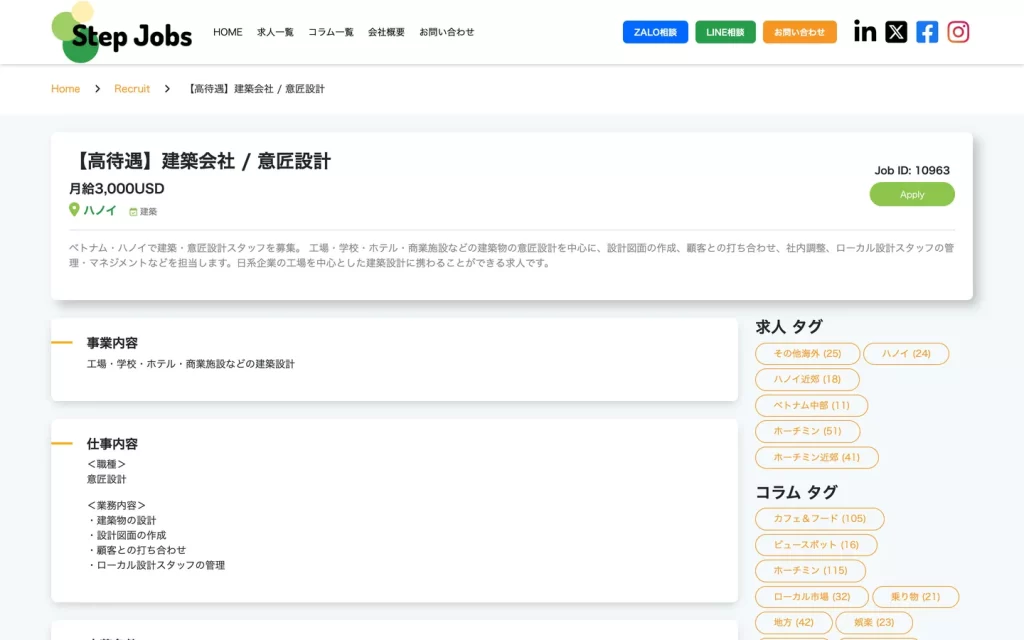Click breadcrumb chevron after Home

(x=97, y=89)
